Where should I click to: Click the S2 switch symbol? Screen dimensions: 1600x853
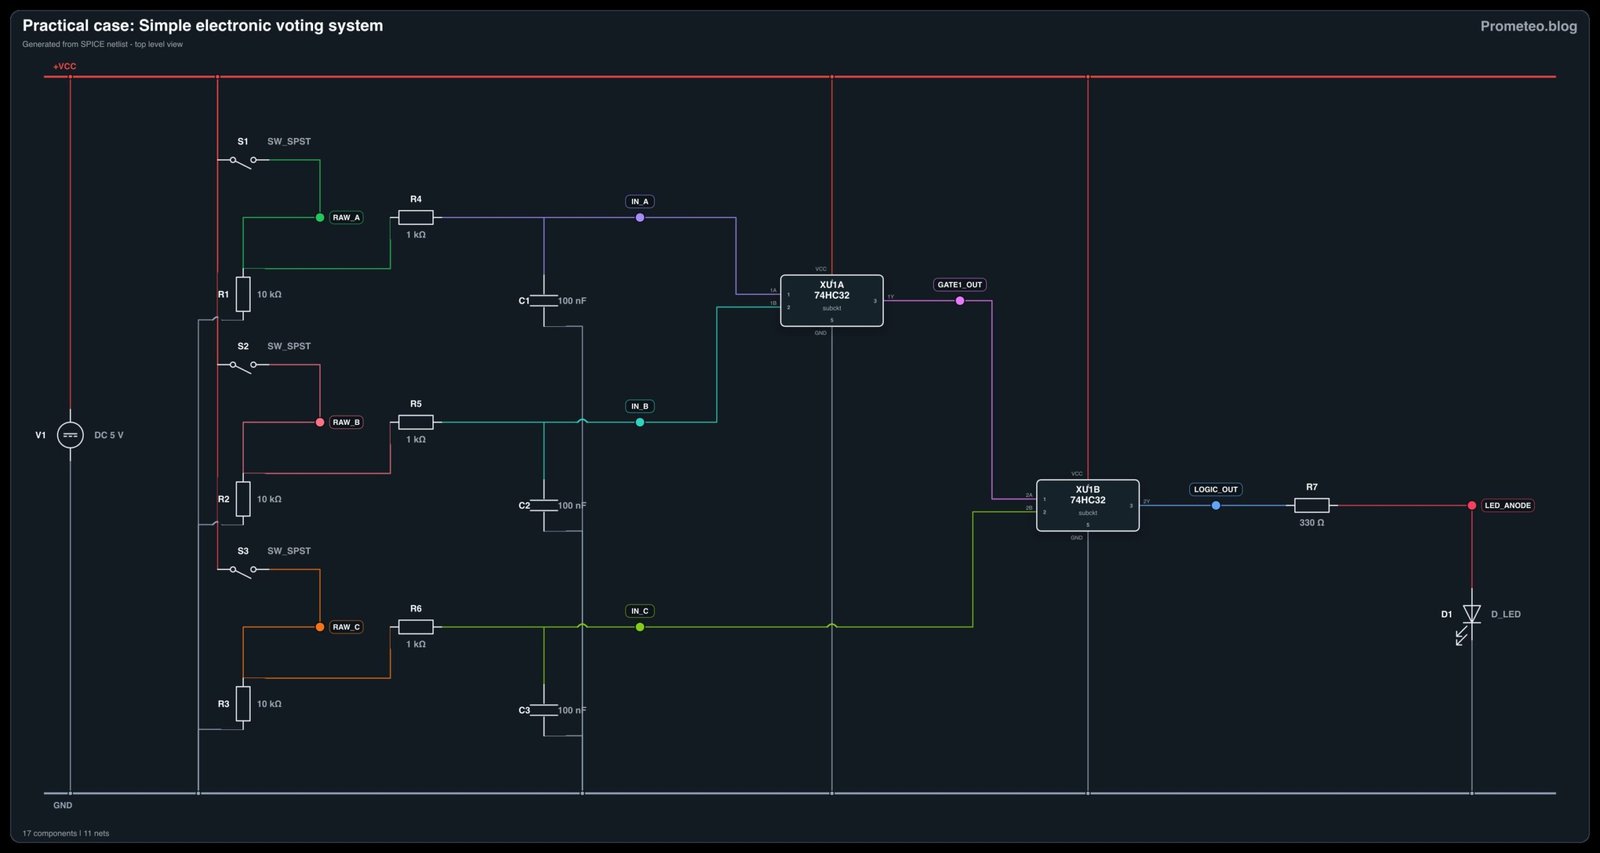243,365
